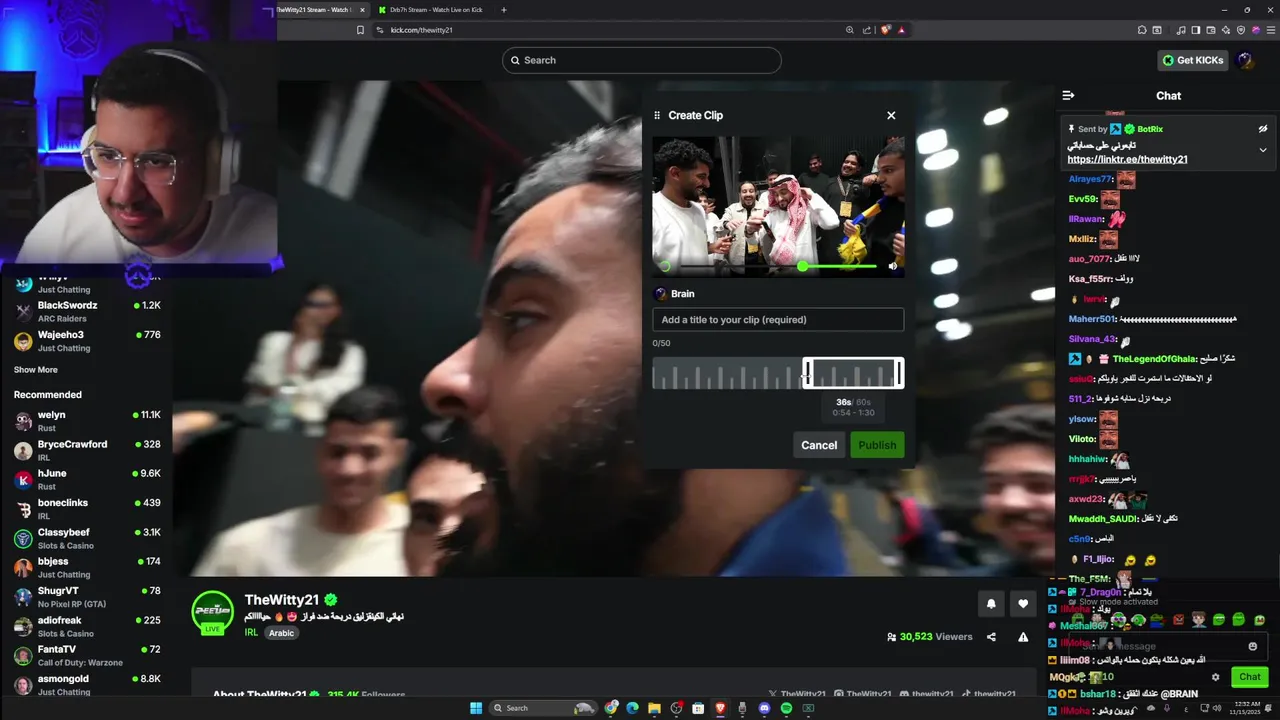Open the boneclinks recommended channel
Viewport: 1280px width, 720px height.
[x=87, y=509]
